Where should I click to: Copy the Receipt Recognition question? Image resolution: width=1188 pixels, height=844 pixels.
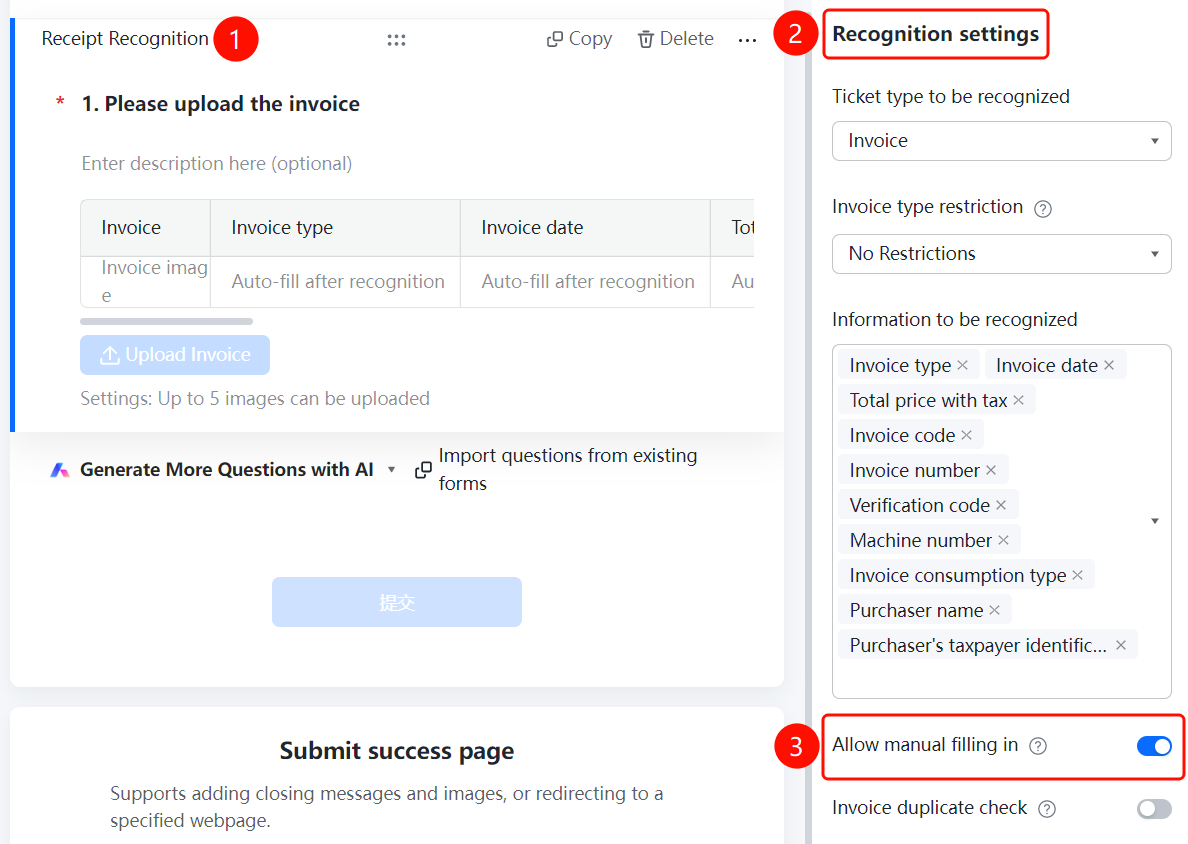coord(580,39)
